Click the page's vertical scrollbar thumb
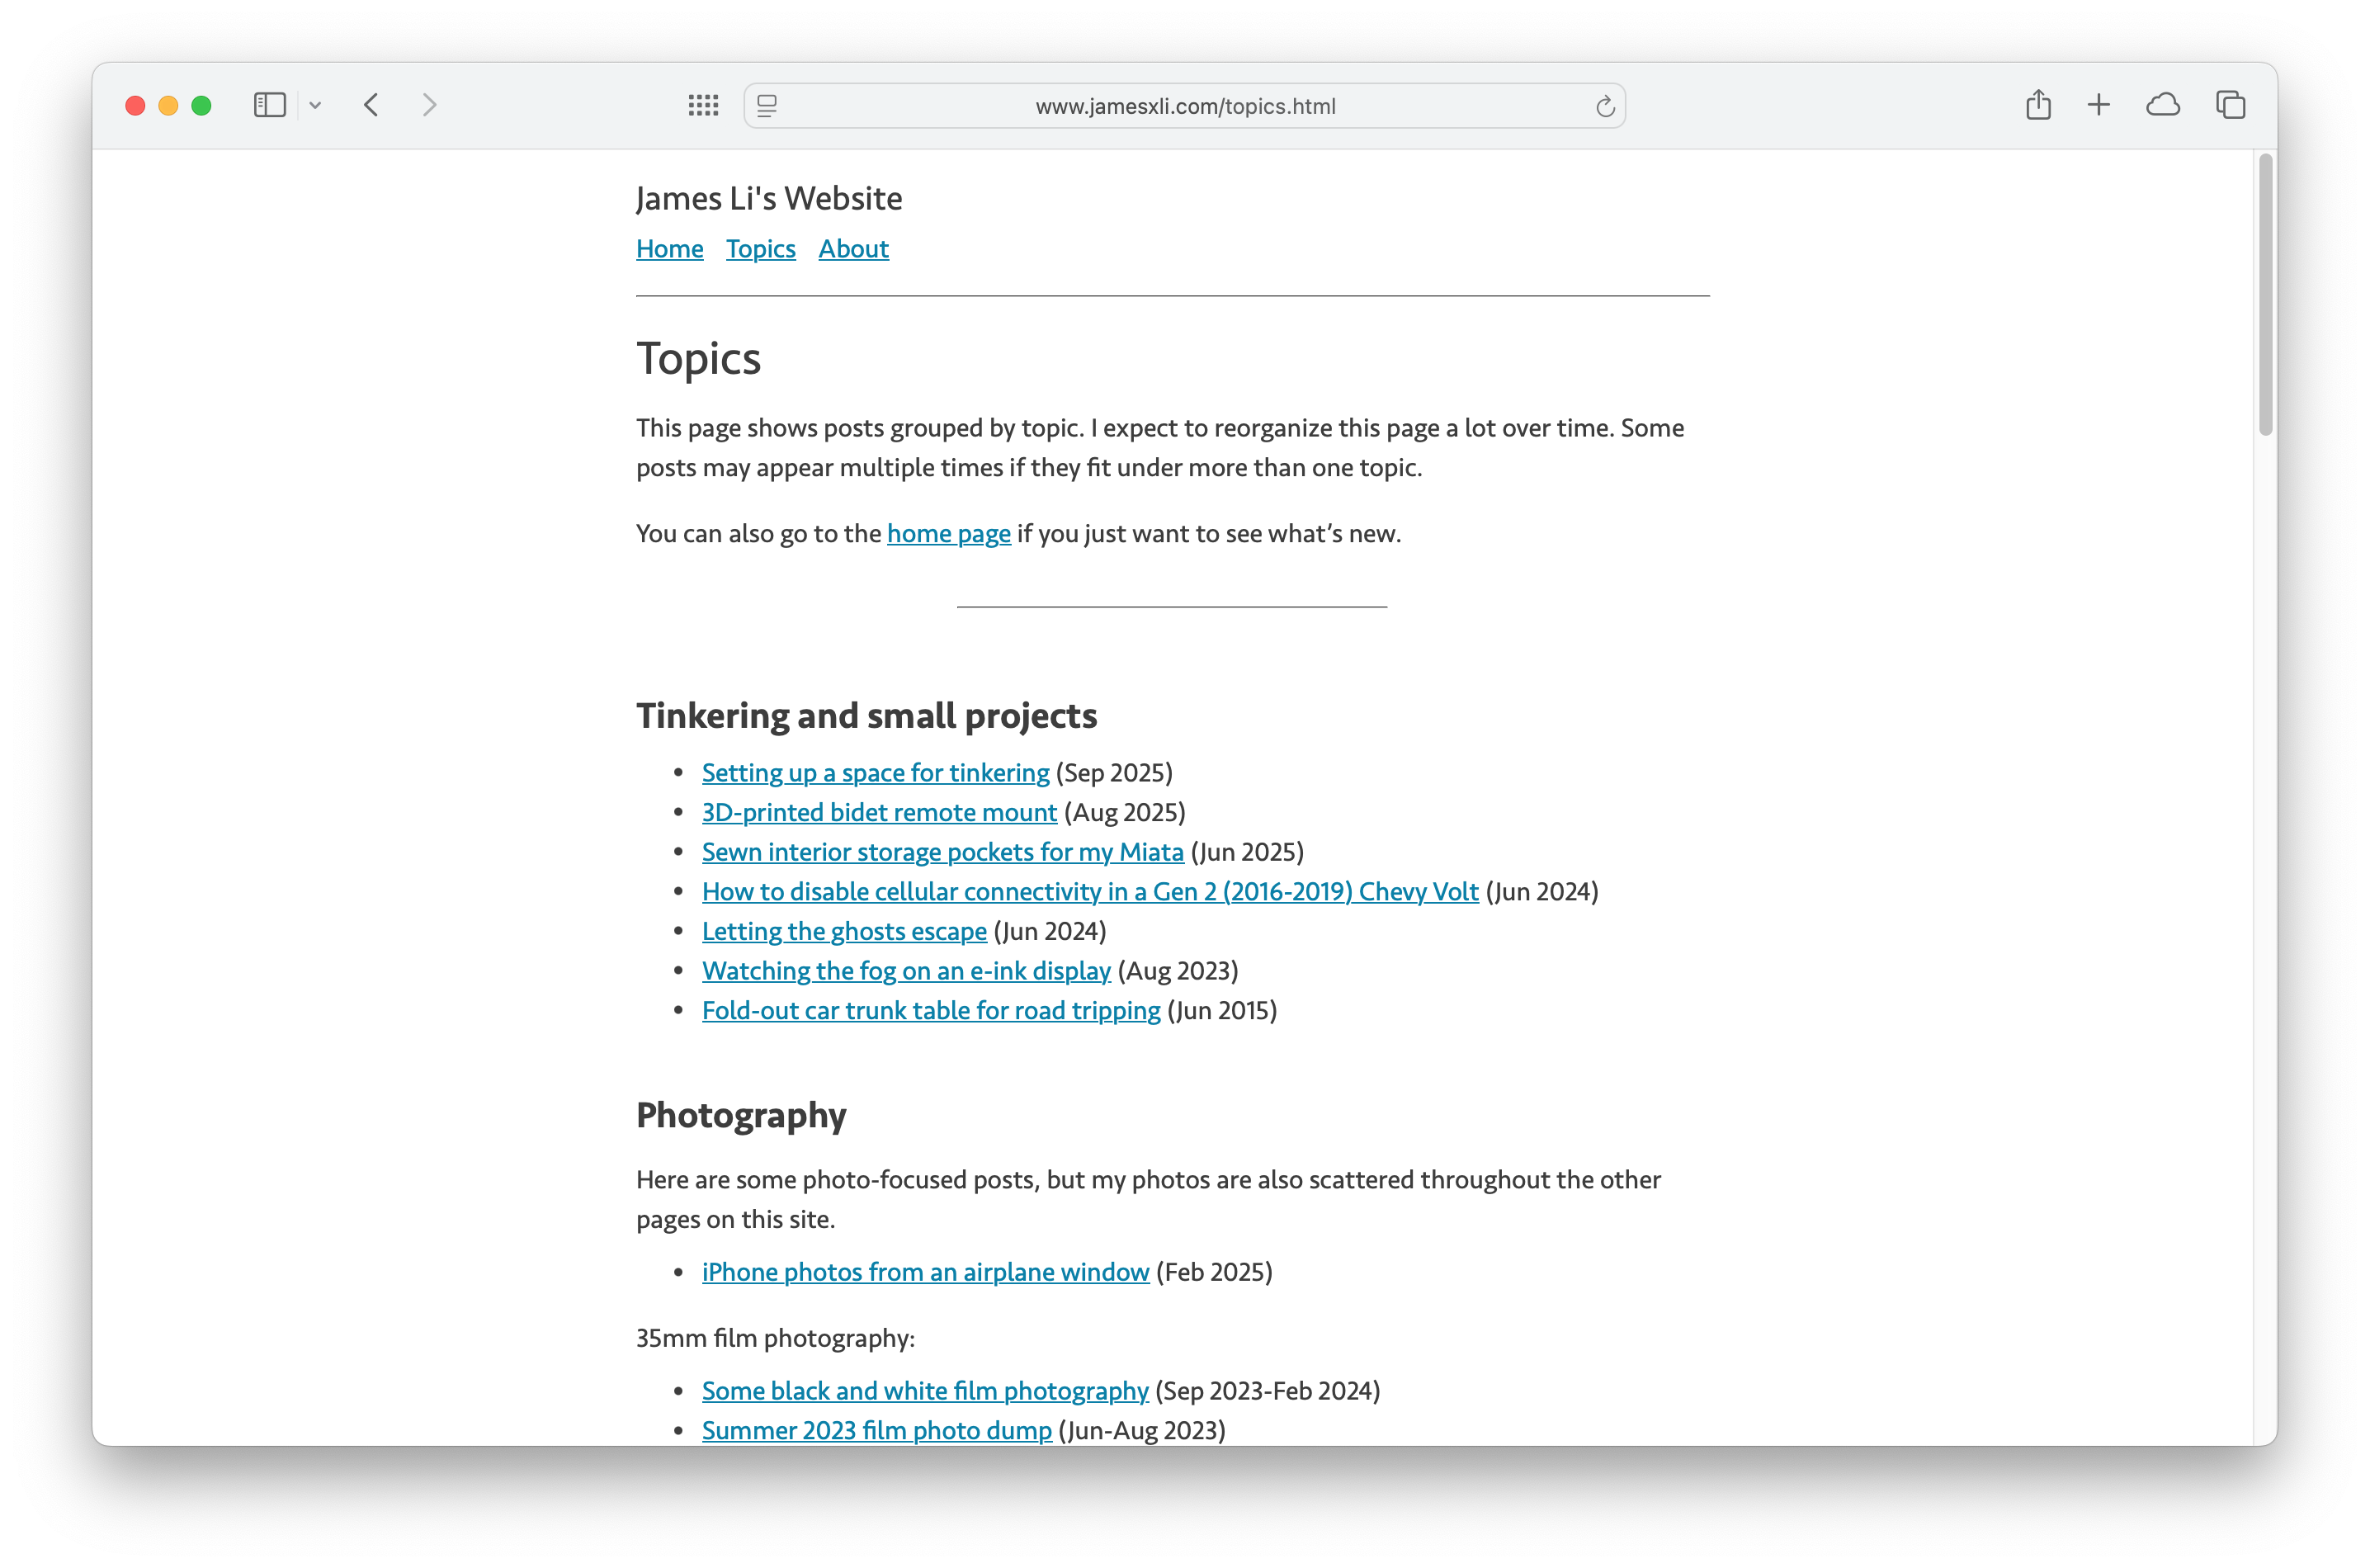 [2265, 295]
